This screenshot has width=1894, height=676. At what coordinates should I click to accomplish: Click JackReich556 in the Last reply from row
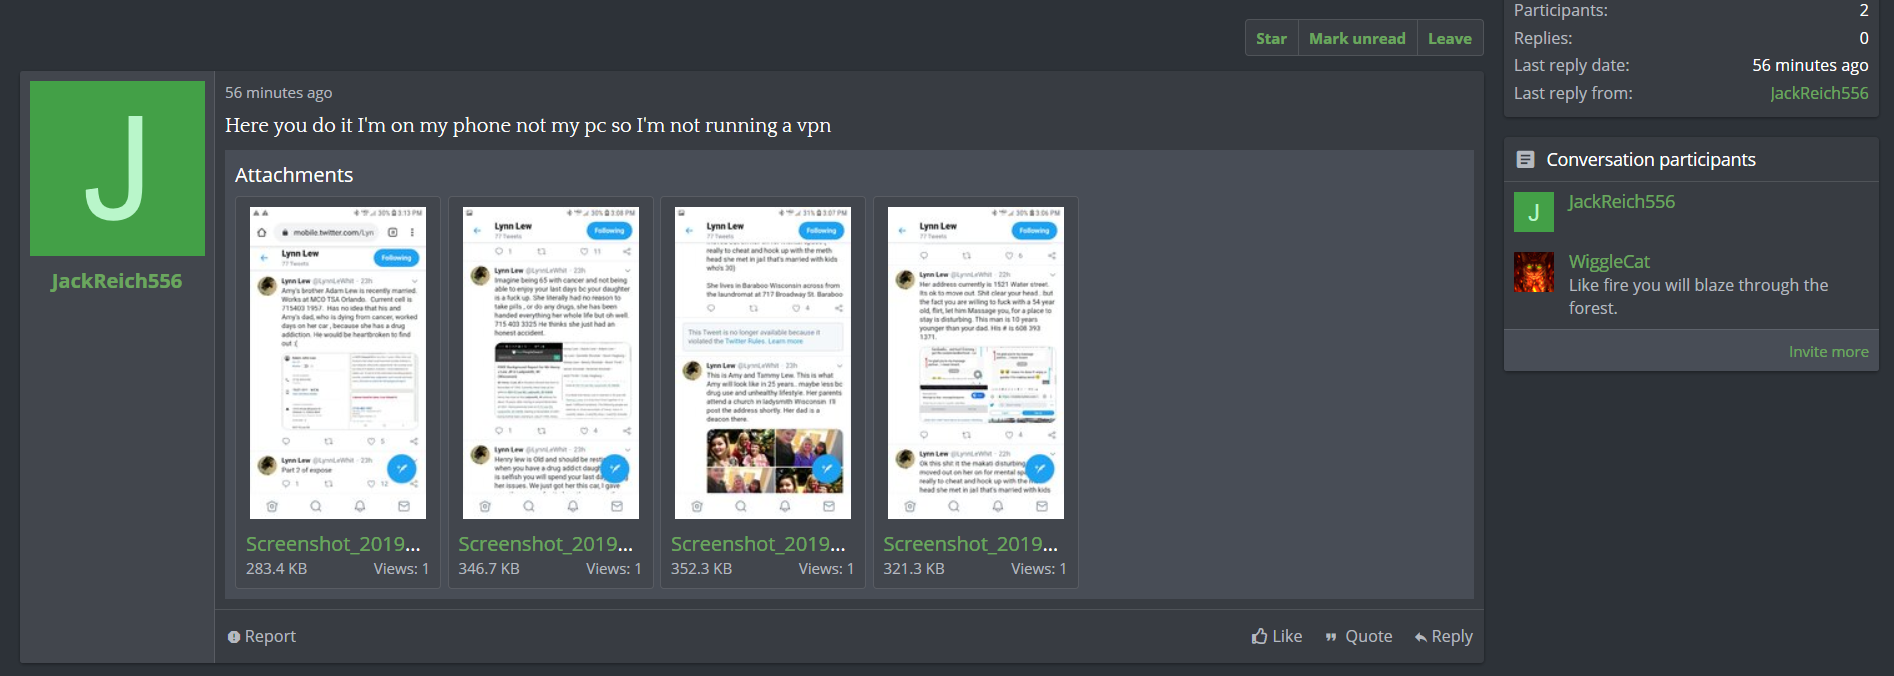(x=1818, y=93)
